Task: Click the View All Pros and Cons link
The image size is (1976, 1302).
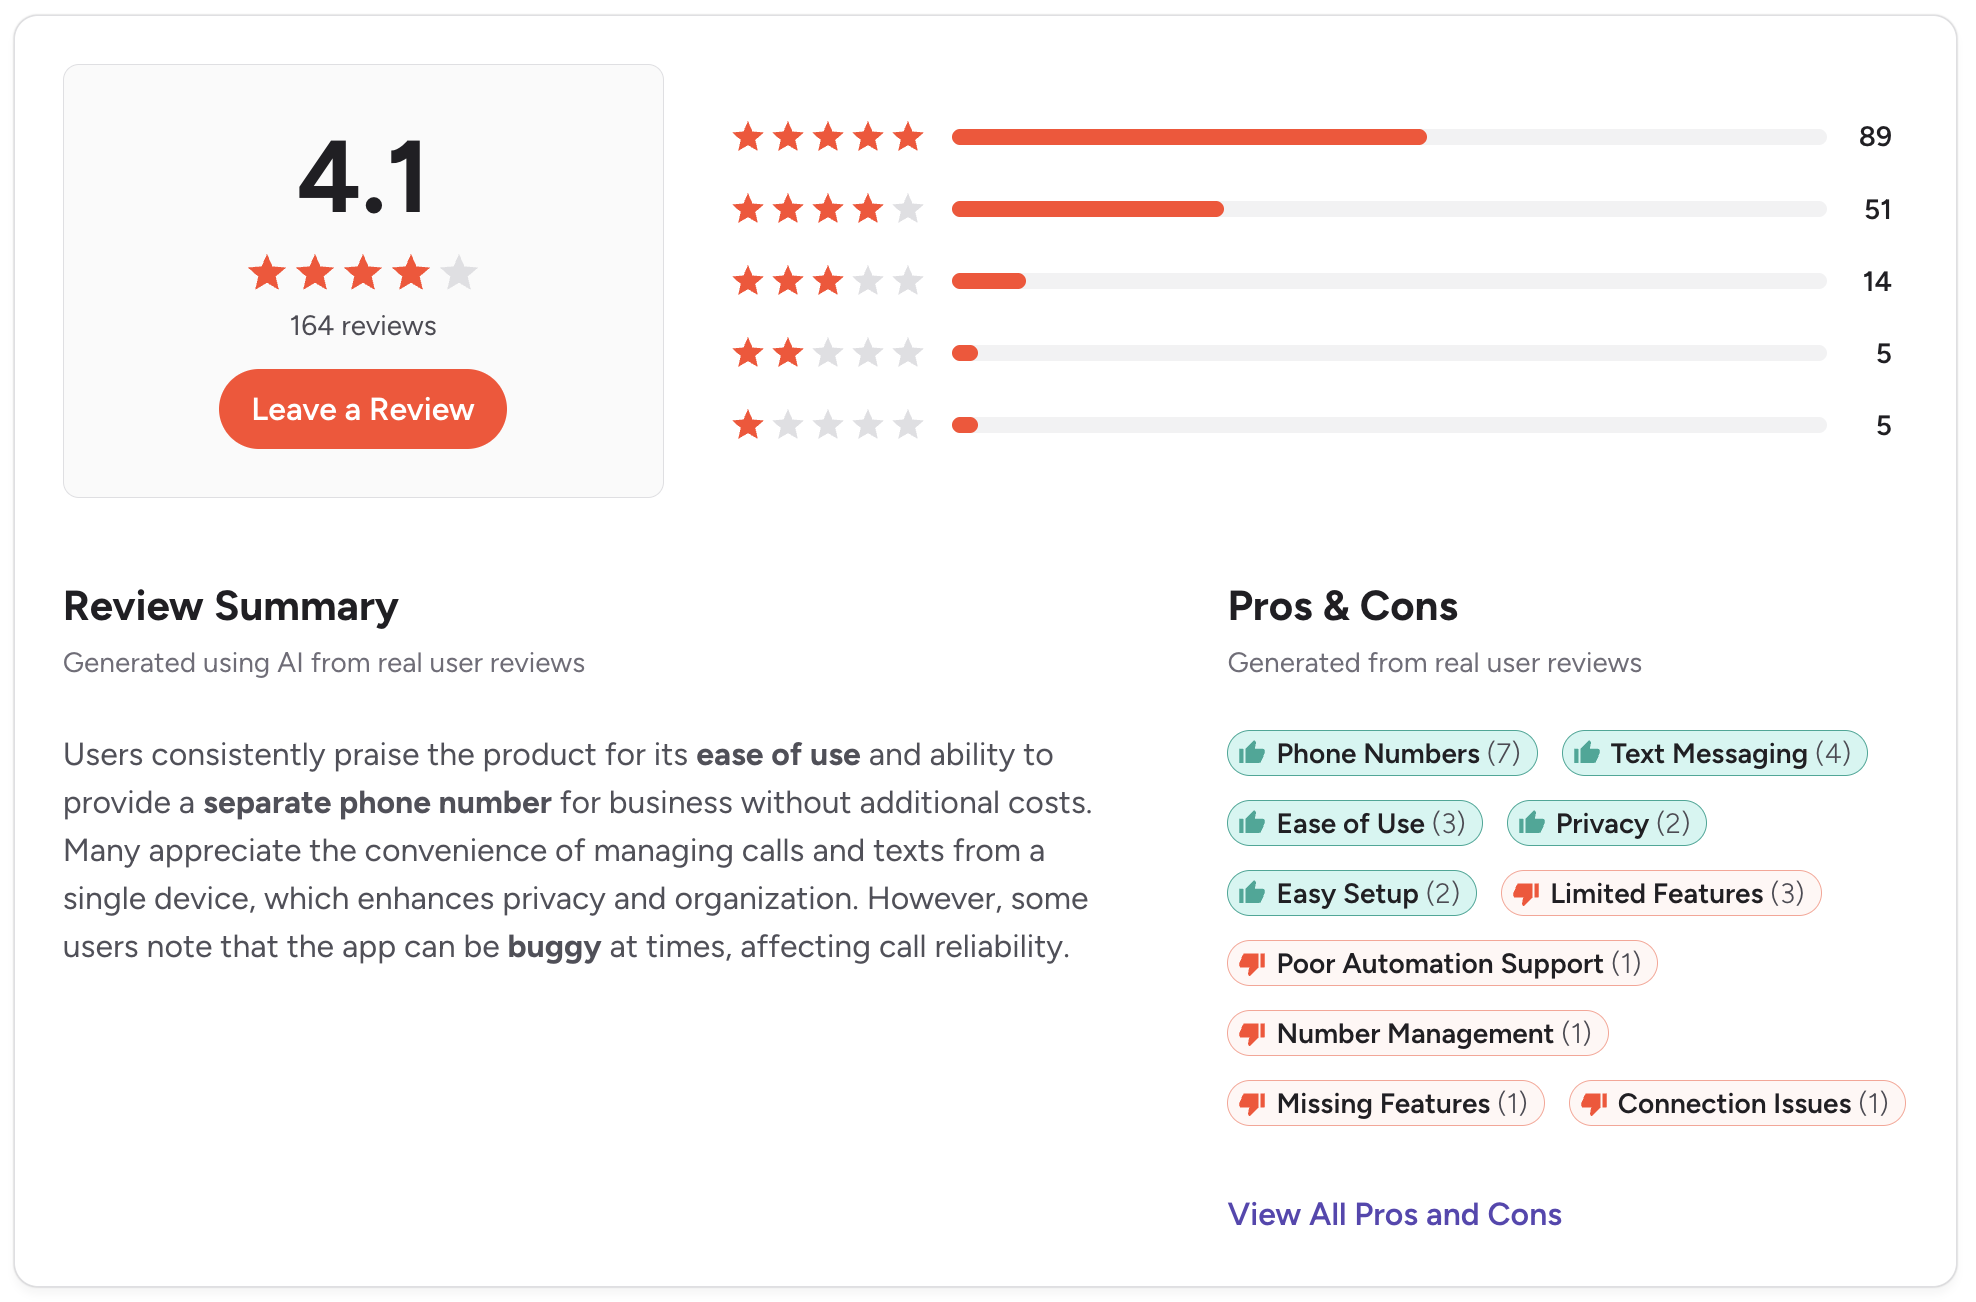Action: pos(1394,1214)
